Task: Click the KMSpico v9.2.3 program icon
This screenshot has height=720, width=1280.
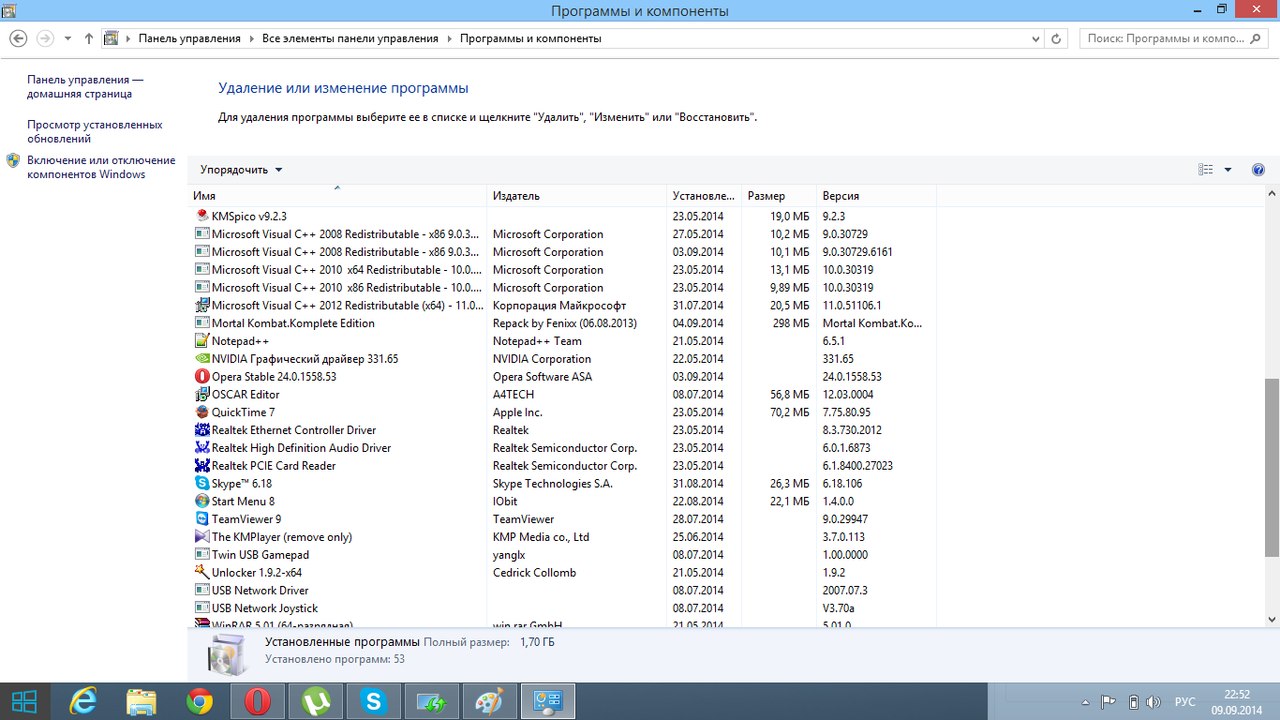Action: [x=202, y=216]
